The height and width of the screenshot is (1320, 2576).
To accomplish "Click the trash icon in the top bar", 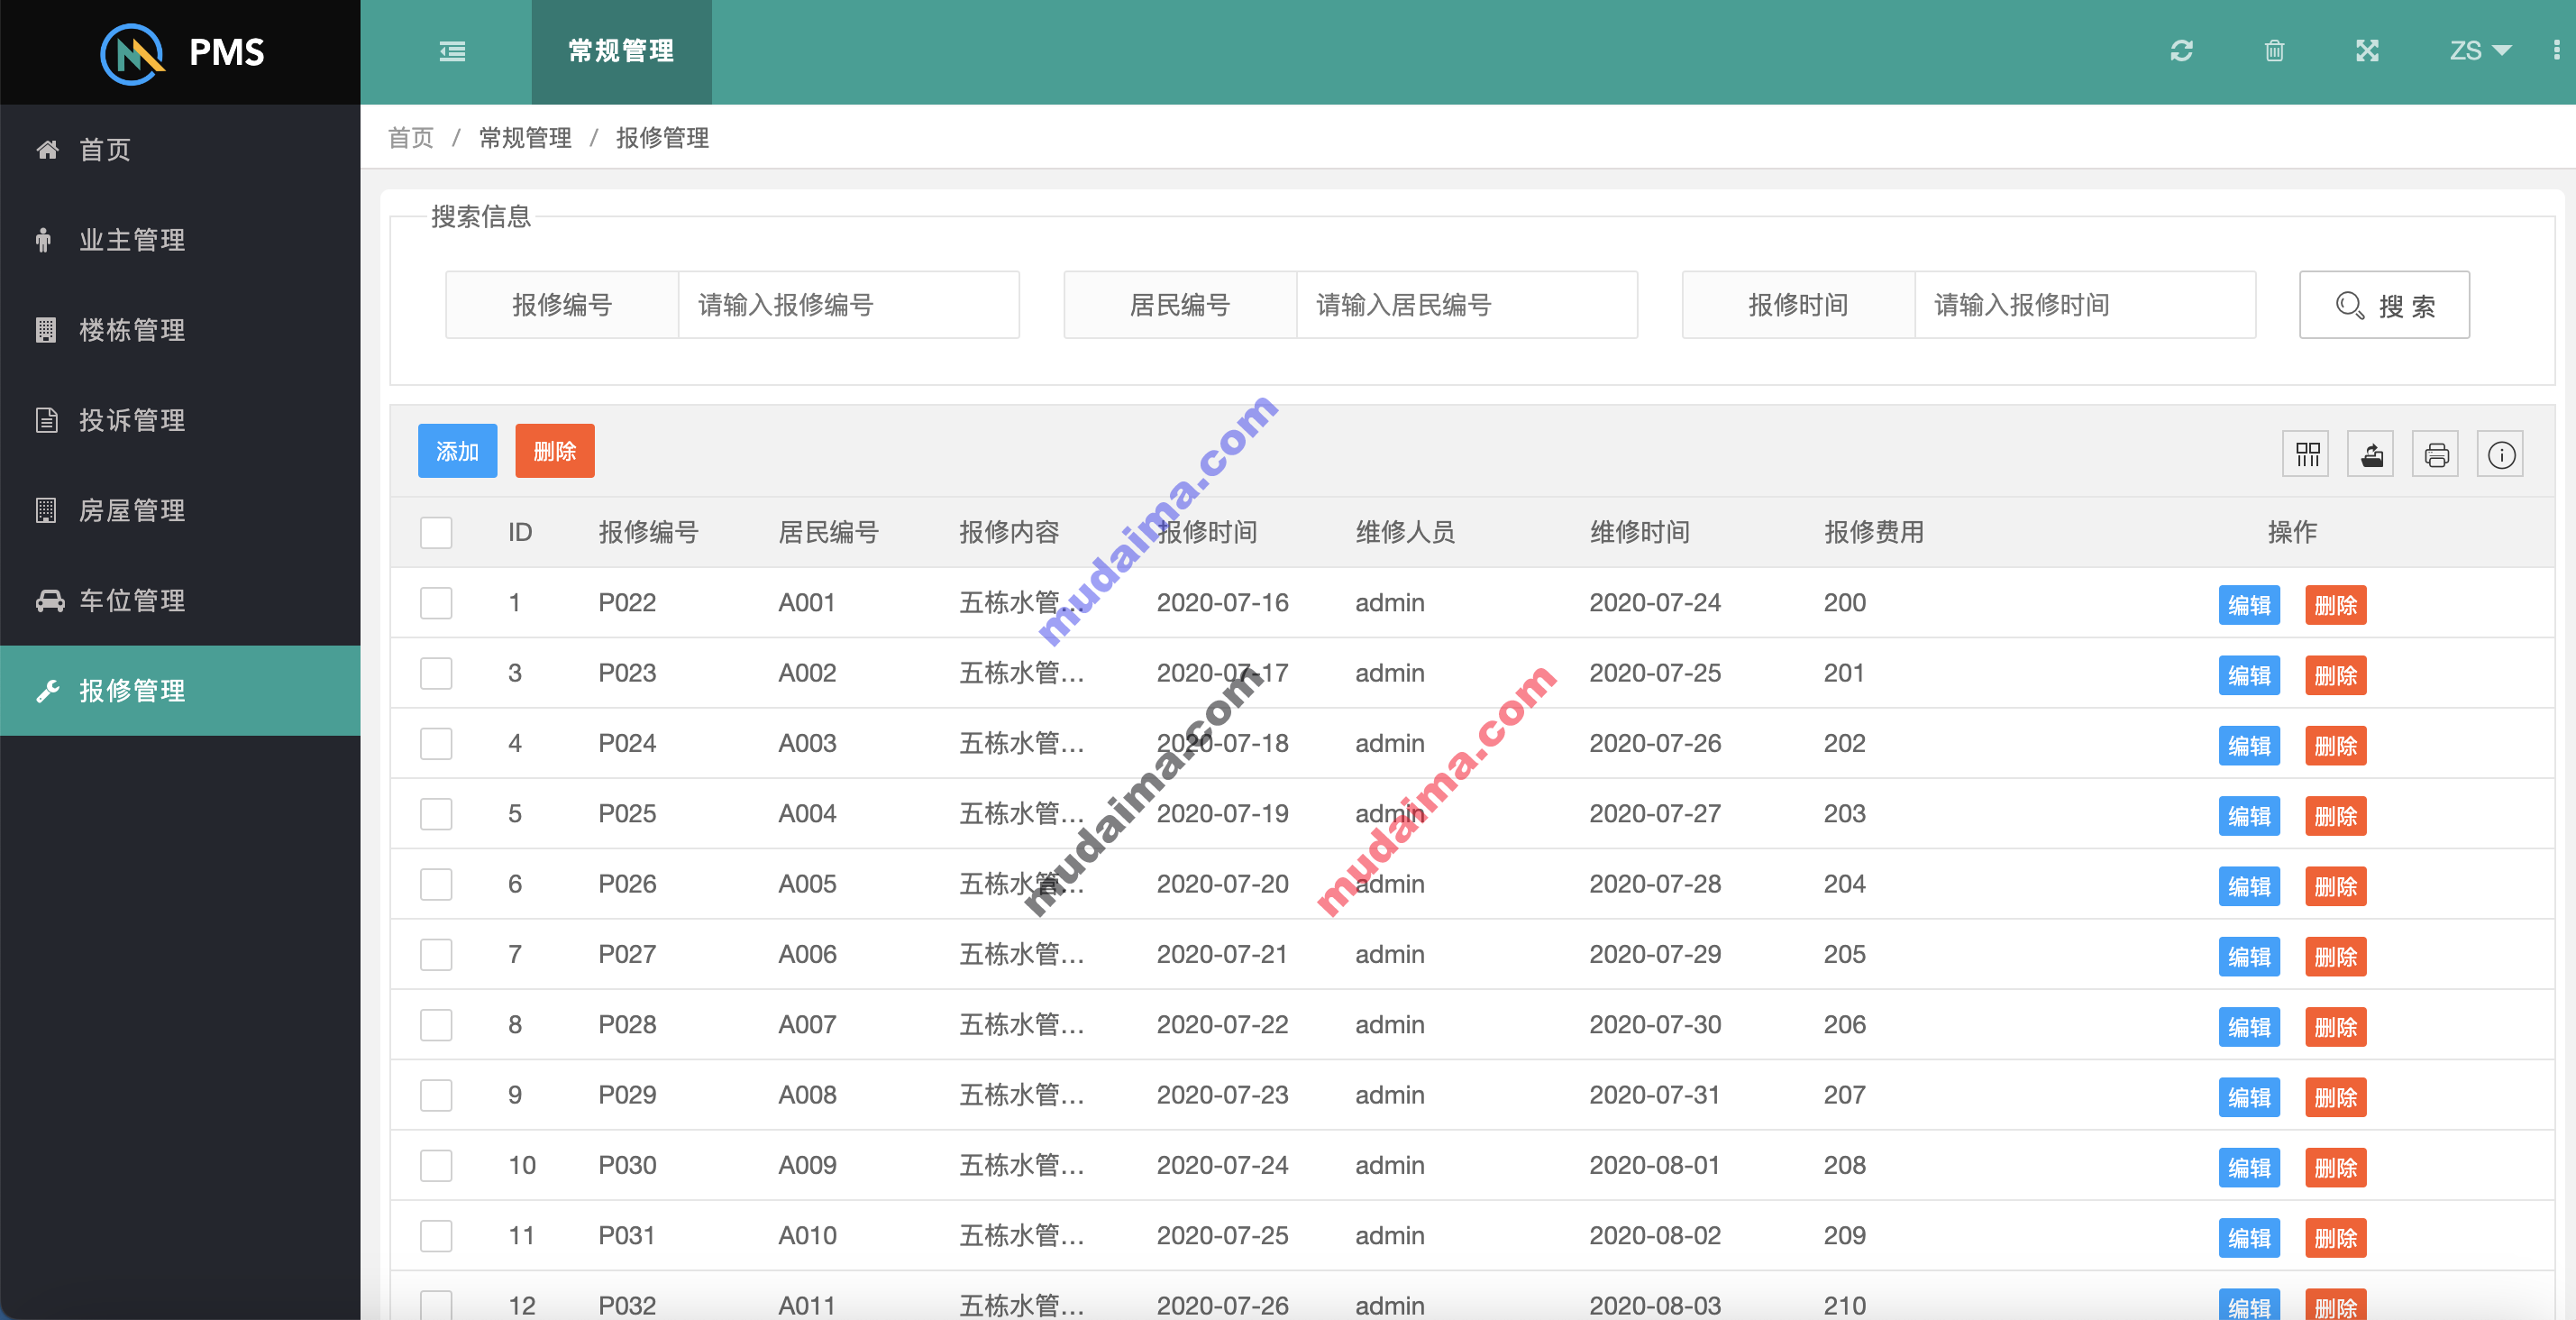I will pyautogui.click(x=2274, y=51).
